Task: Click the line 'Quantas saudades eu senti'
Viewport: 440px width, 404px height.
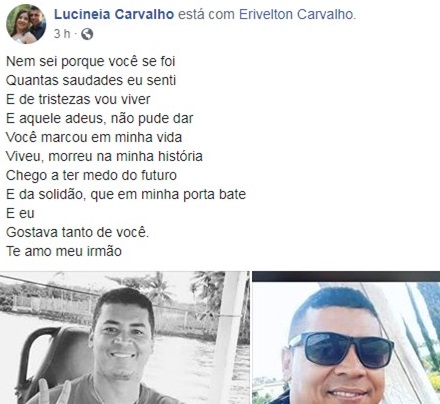Action: point(91,80)
